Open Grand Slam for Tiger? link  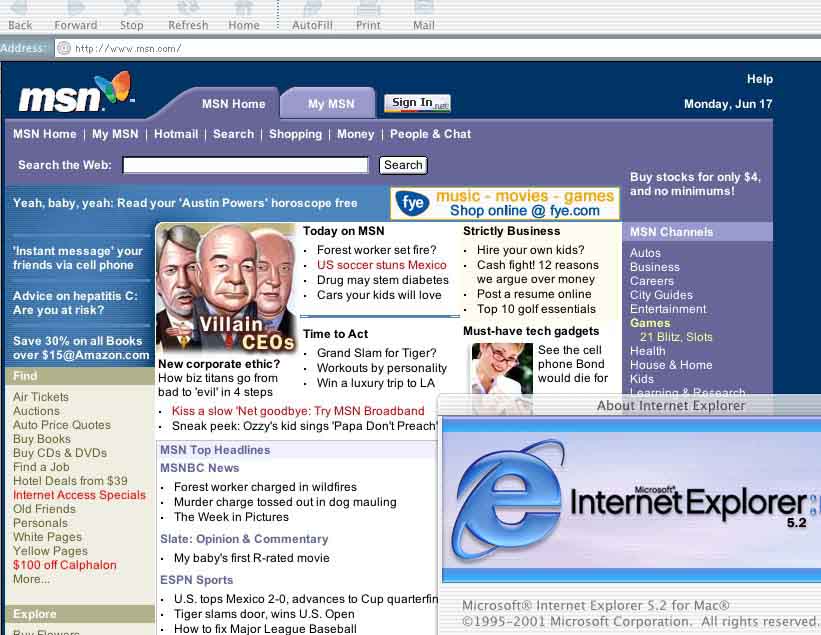point(376,353)
